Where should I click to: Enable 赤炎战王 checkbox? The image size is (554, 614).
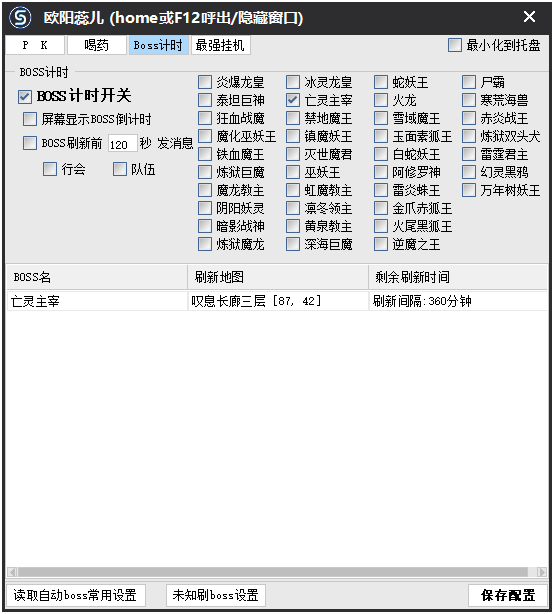(x=469, y=118)
